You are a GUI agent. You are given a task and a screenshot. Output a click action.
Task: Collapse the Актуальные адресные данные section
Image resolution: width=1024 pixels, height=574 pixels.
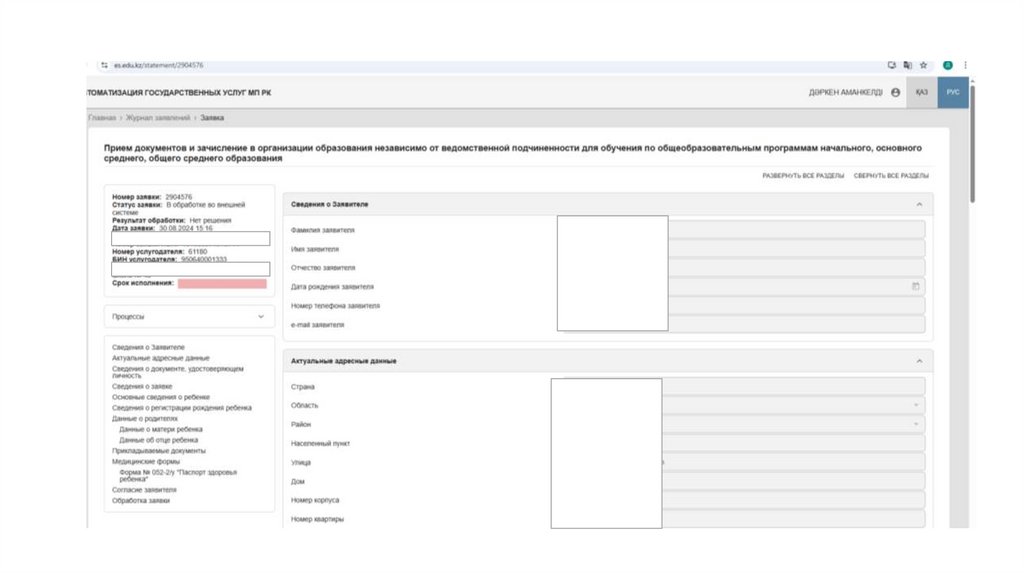click(919, 361)
